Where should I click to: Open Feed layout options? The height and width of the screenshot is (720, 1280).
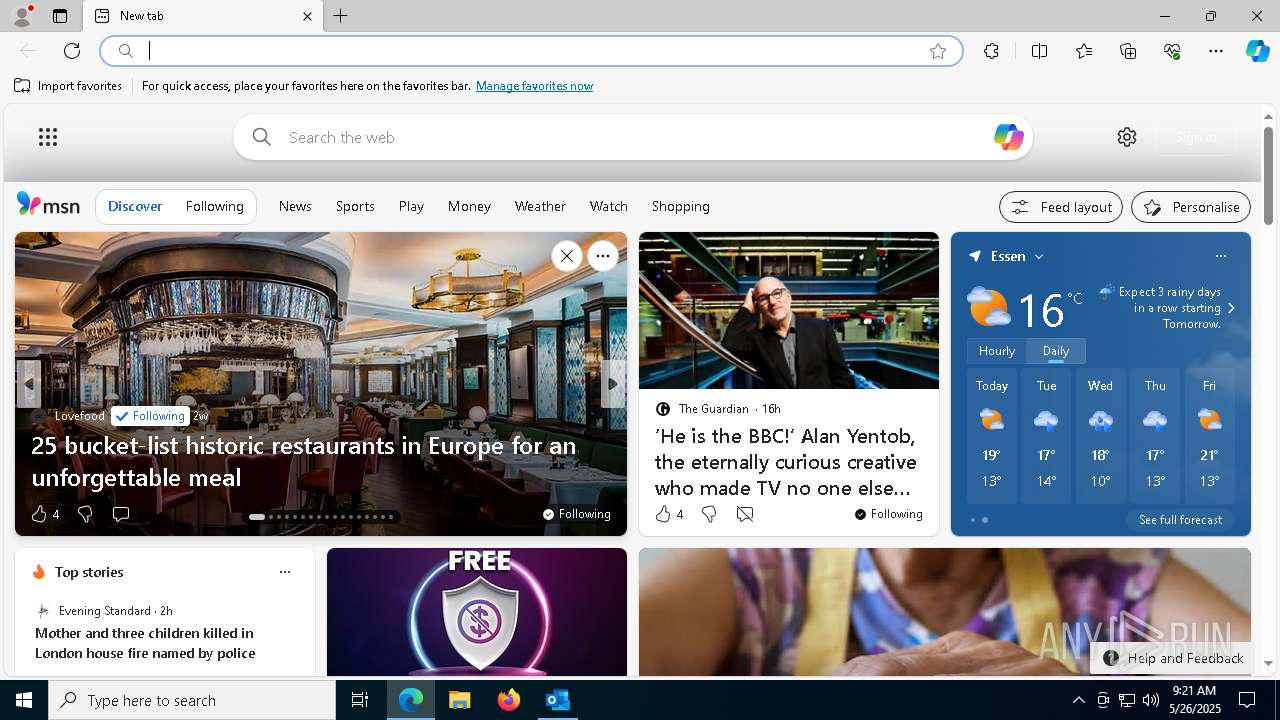pos(1061,207)
